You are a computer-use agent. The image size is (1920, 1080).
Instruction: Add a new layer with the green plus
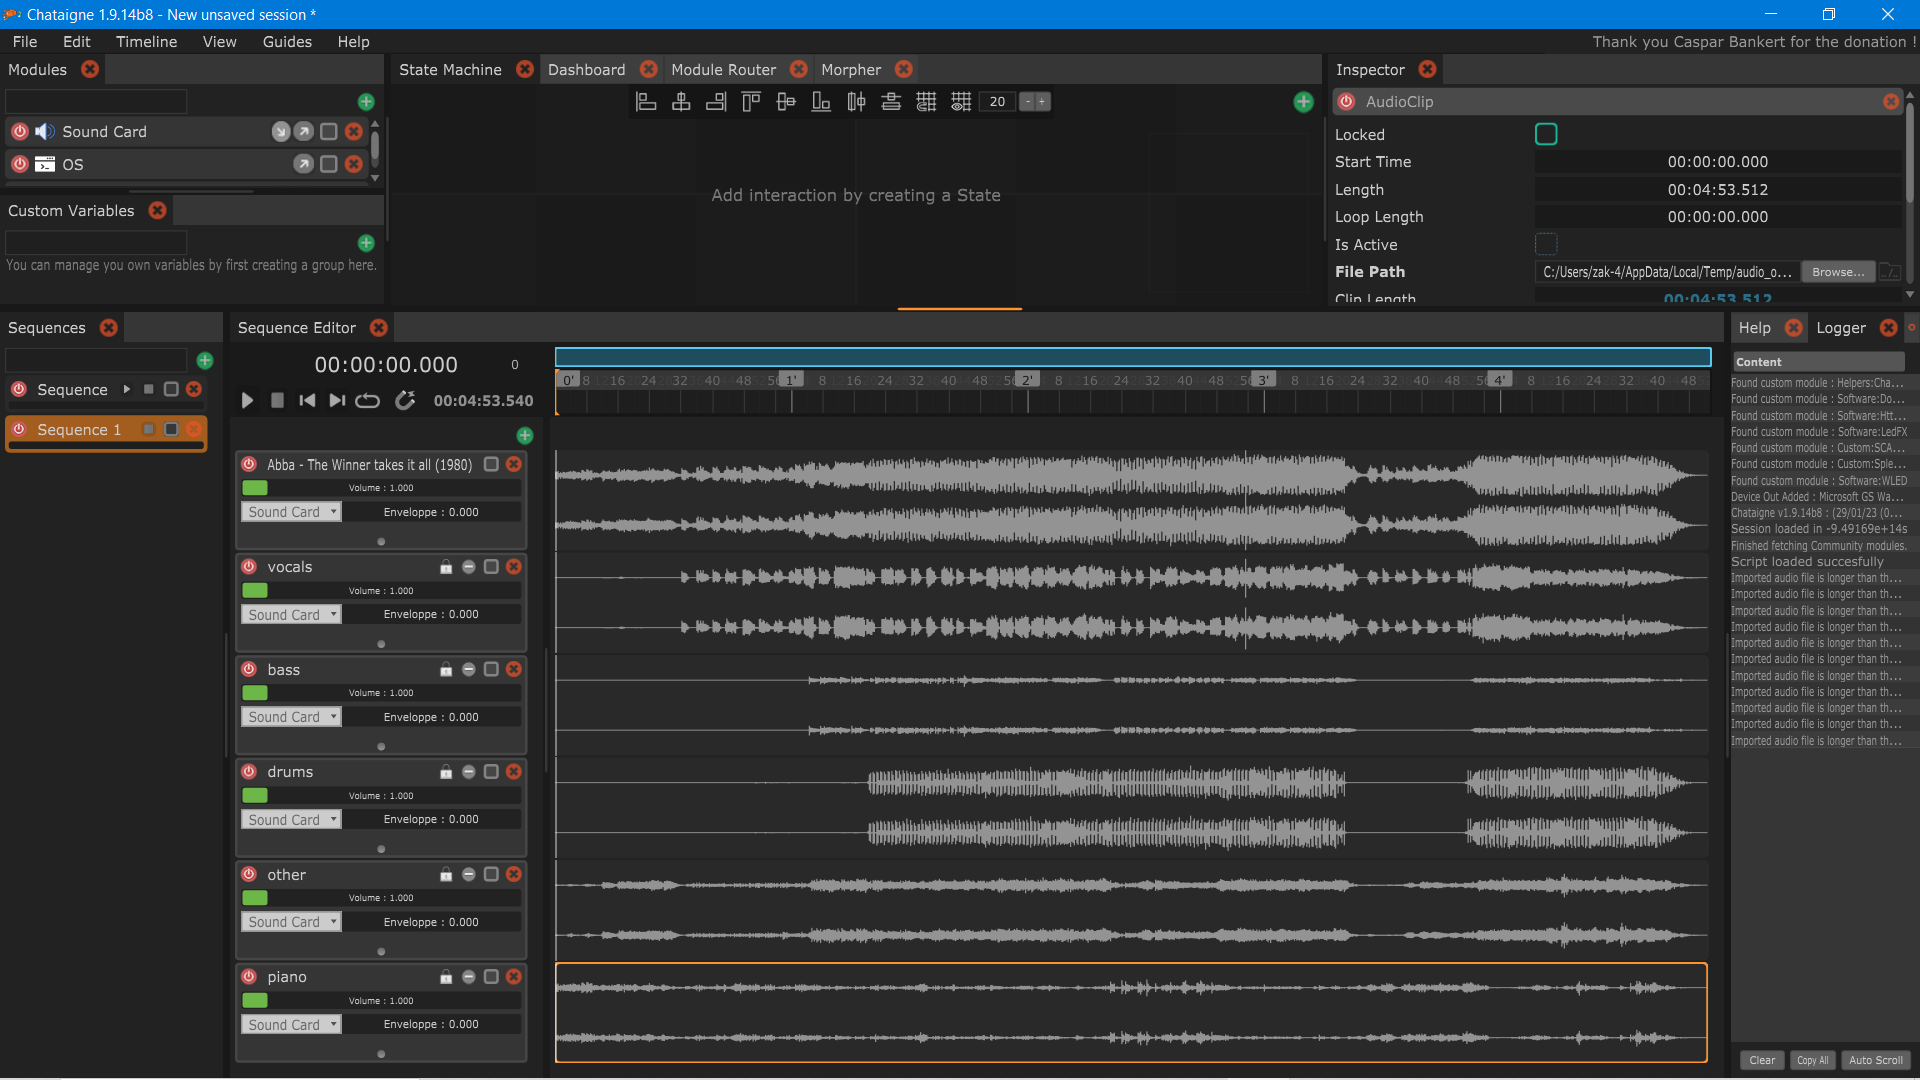pyautogui.click(x=525, y=436)
